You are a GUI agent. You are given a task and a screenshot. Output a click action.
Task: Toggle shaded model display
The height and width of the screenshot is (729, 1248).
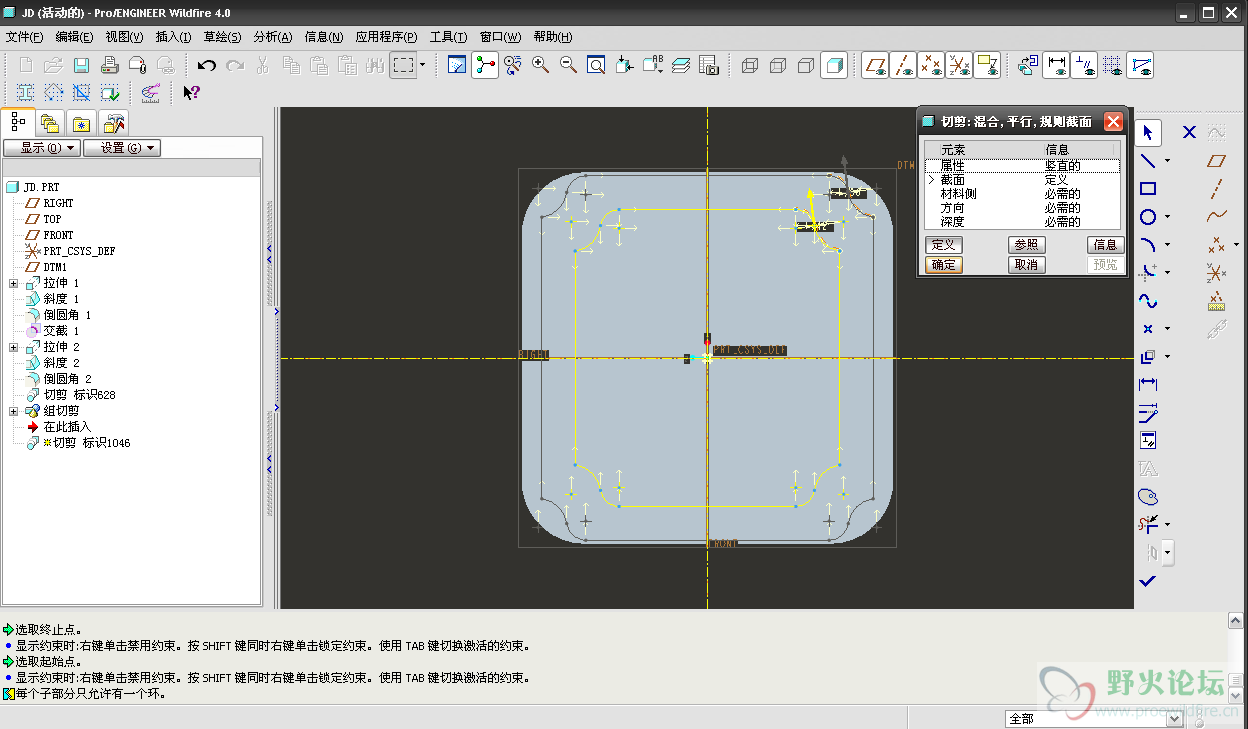(x=834, y=65)
